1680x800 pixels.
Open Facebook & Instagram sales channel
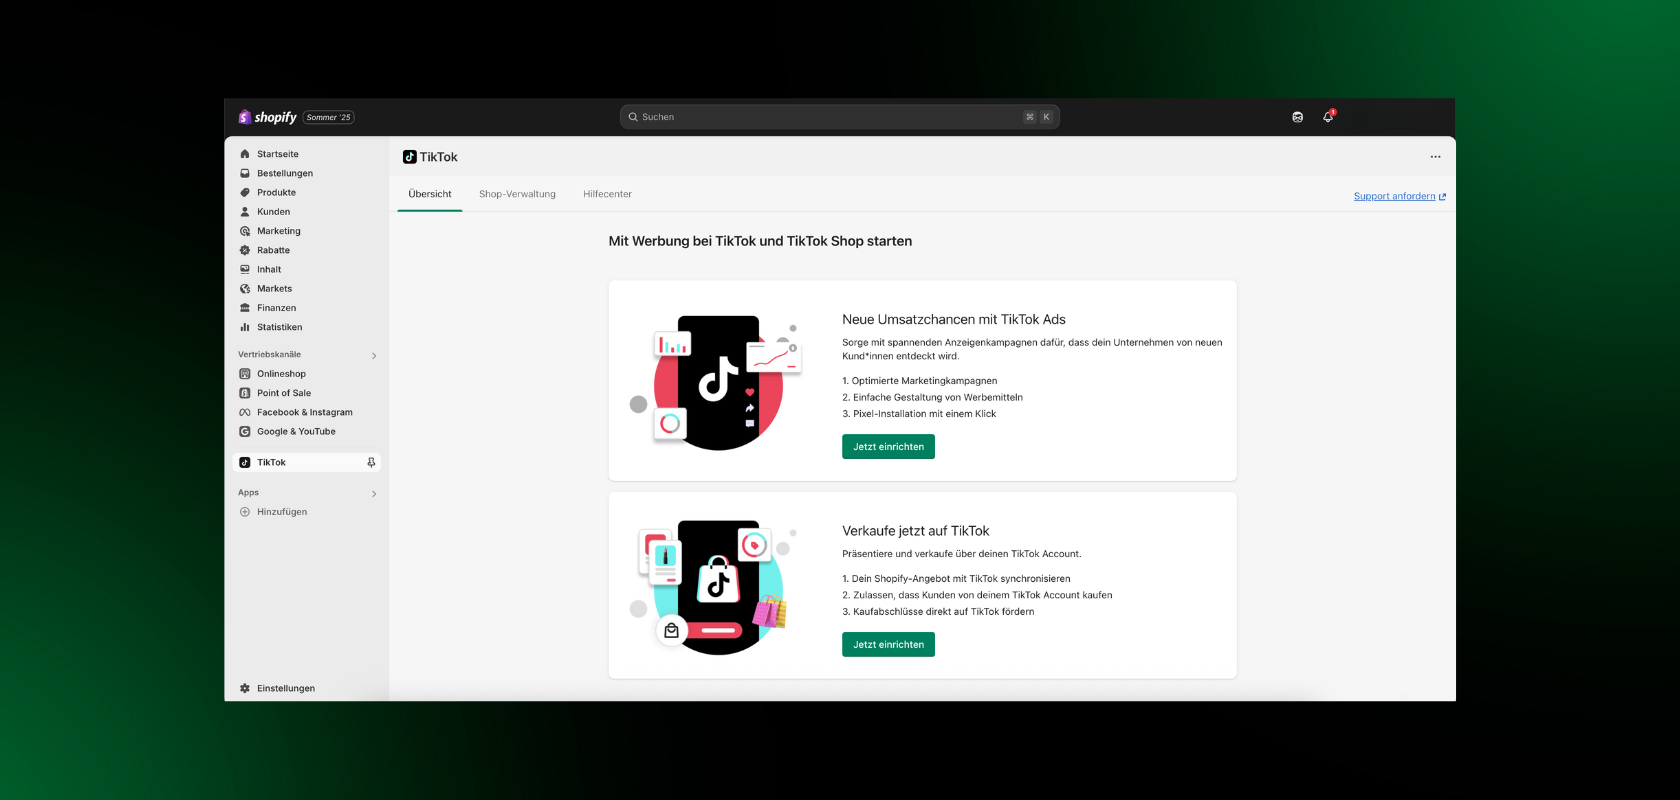click(x=304, y=412)
